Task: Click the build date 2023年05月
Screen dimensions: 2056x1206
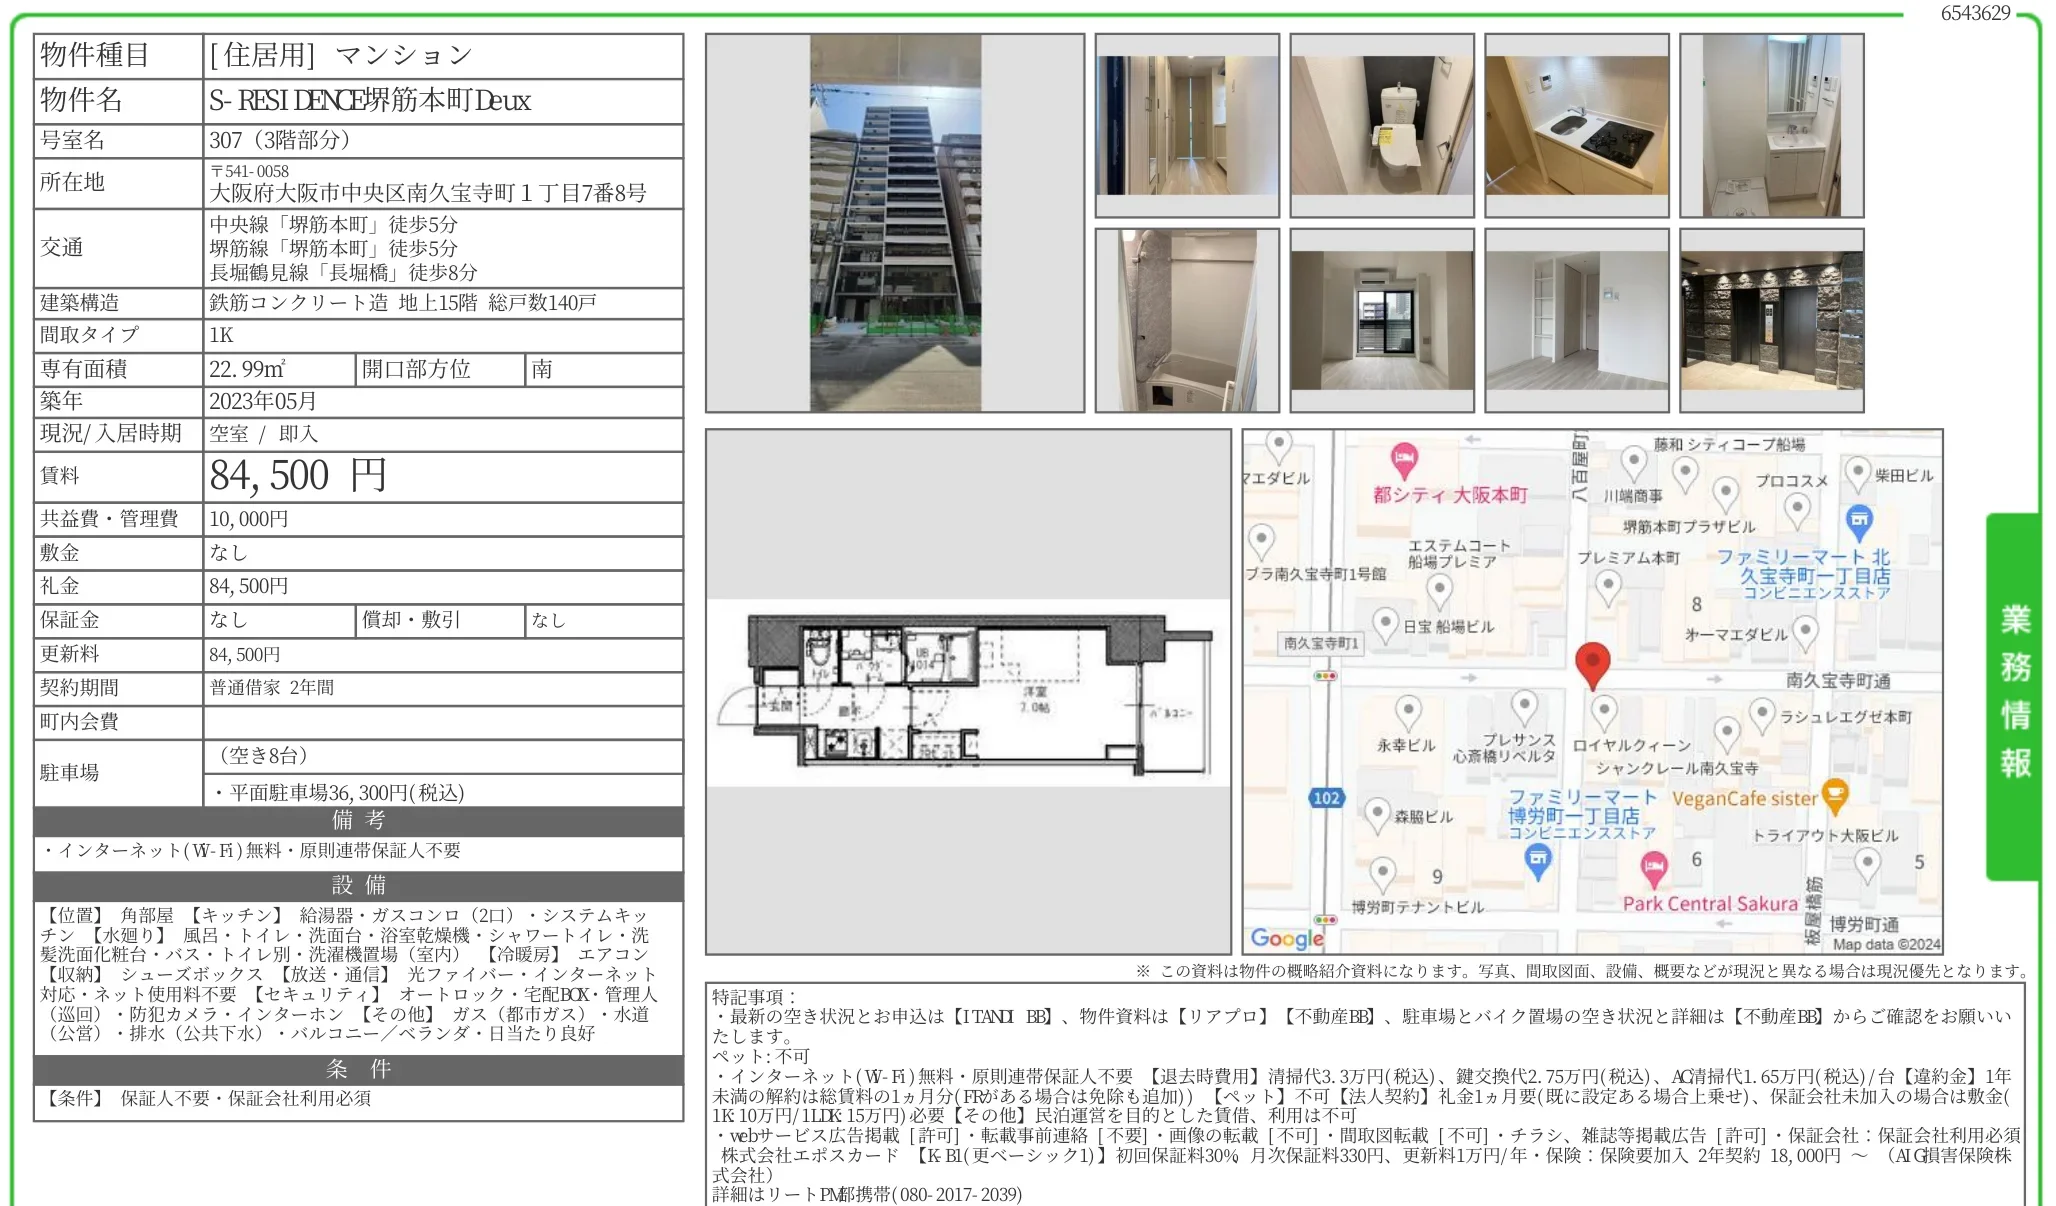Action: 262,401
